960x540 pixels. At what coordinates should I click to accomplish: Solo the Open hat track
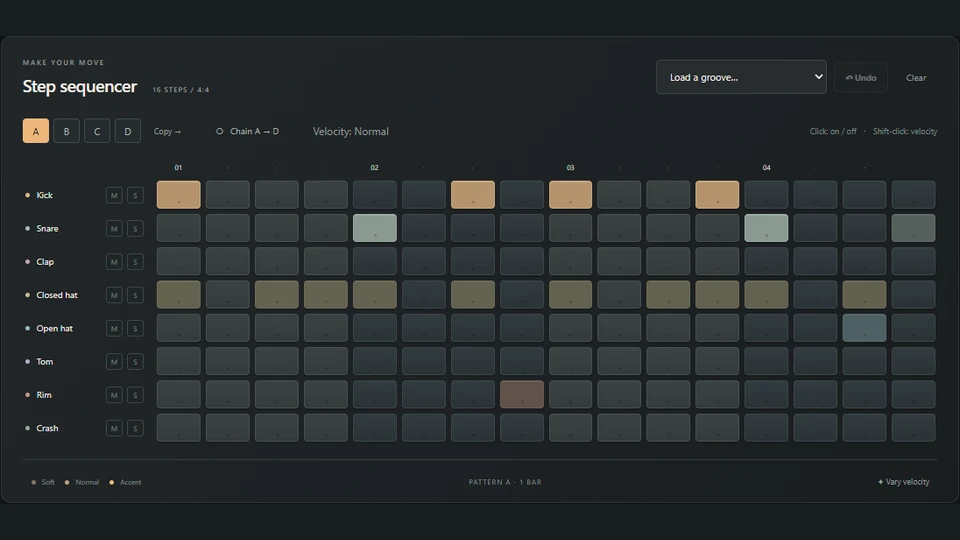[x=135, y=329]
